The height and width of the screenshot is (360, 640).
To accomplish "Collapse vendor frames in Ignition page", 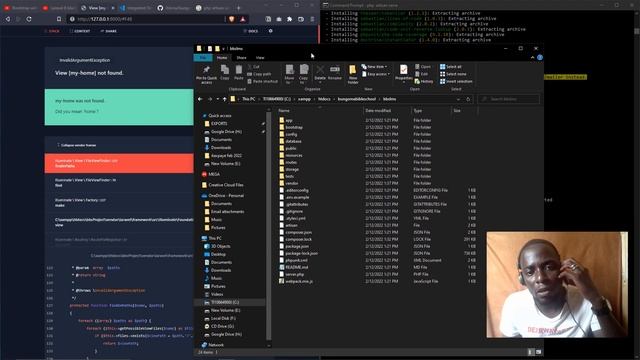I will tap(77, 145).
